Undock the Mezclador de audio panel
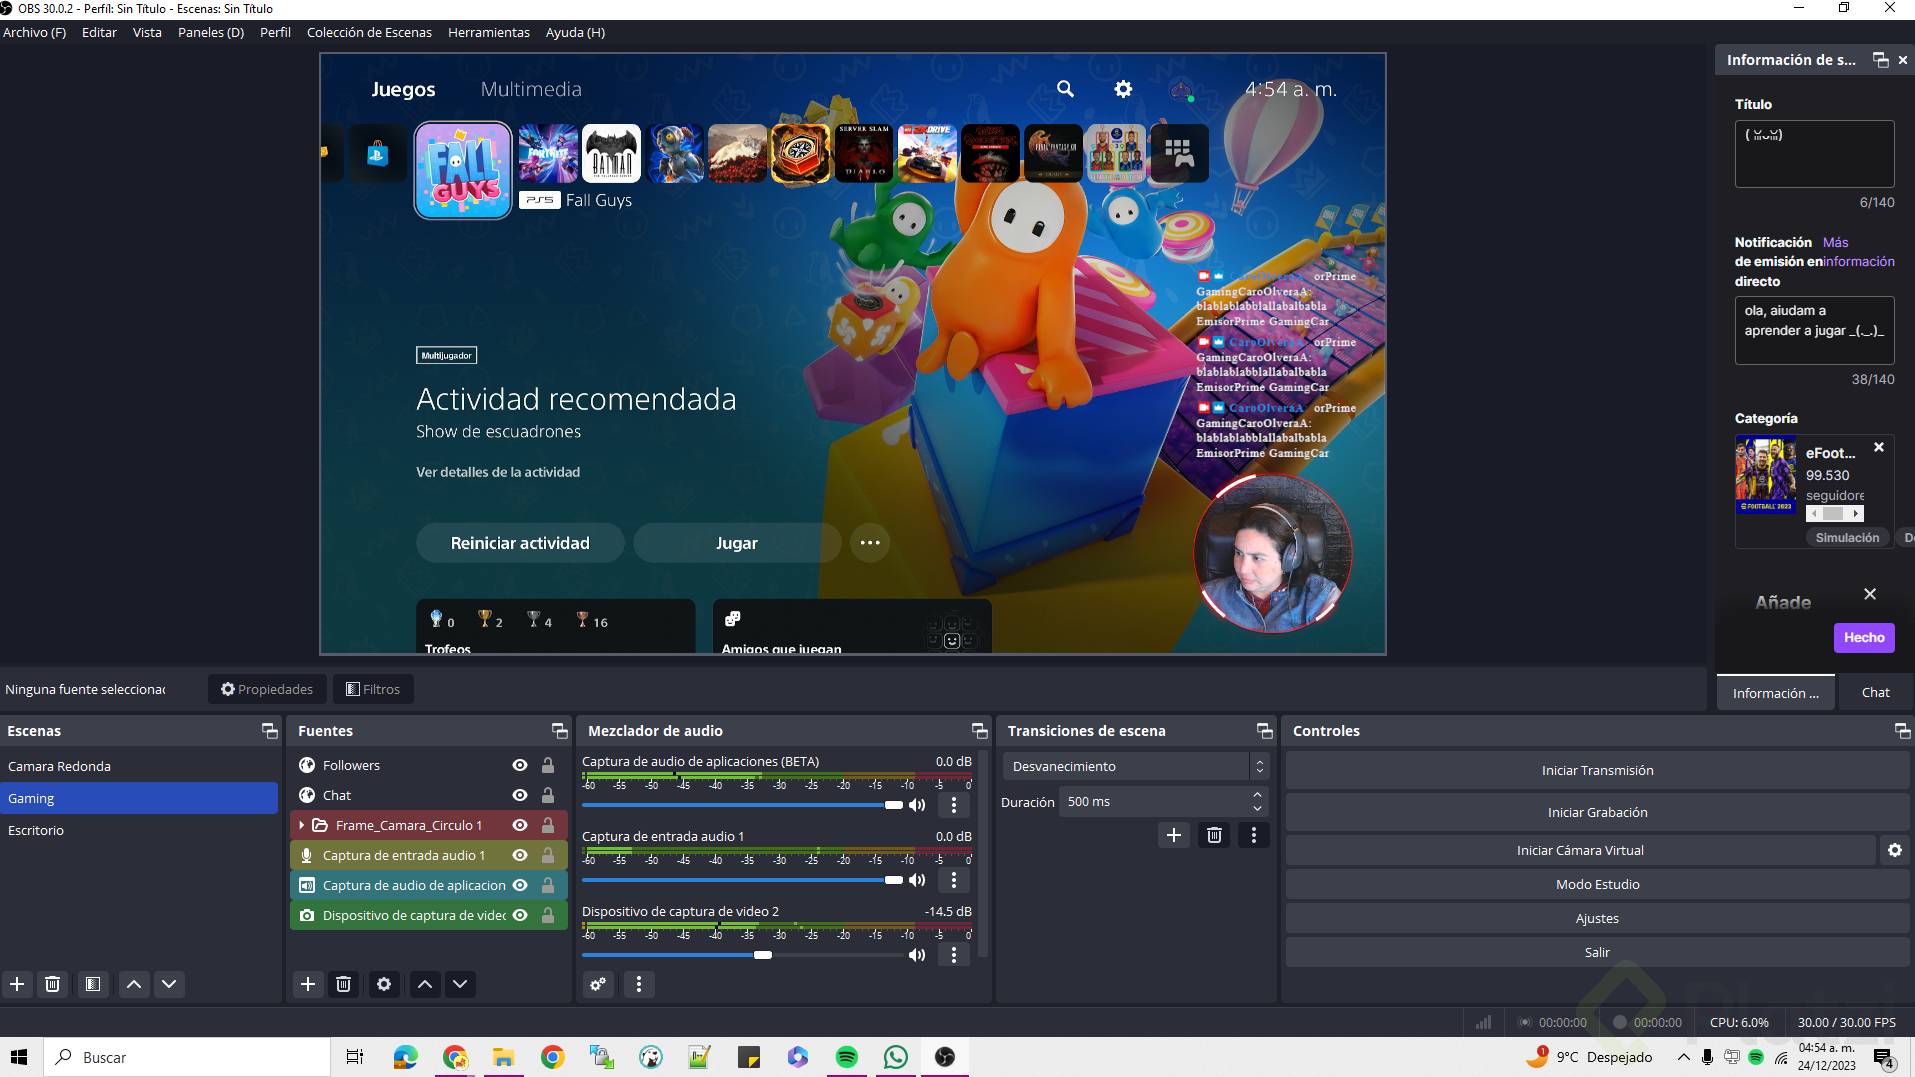1915x1077 pixels. click(x=980, y=731)
